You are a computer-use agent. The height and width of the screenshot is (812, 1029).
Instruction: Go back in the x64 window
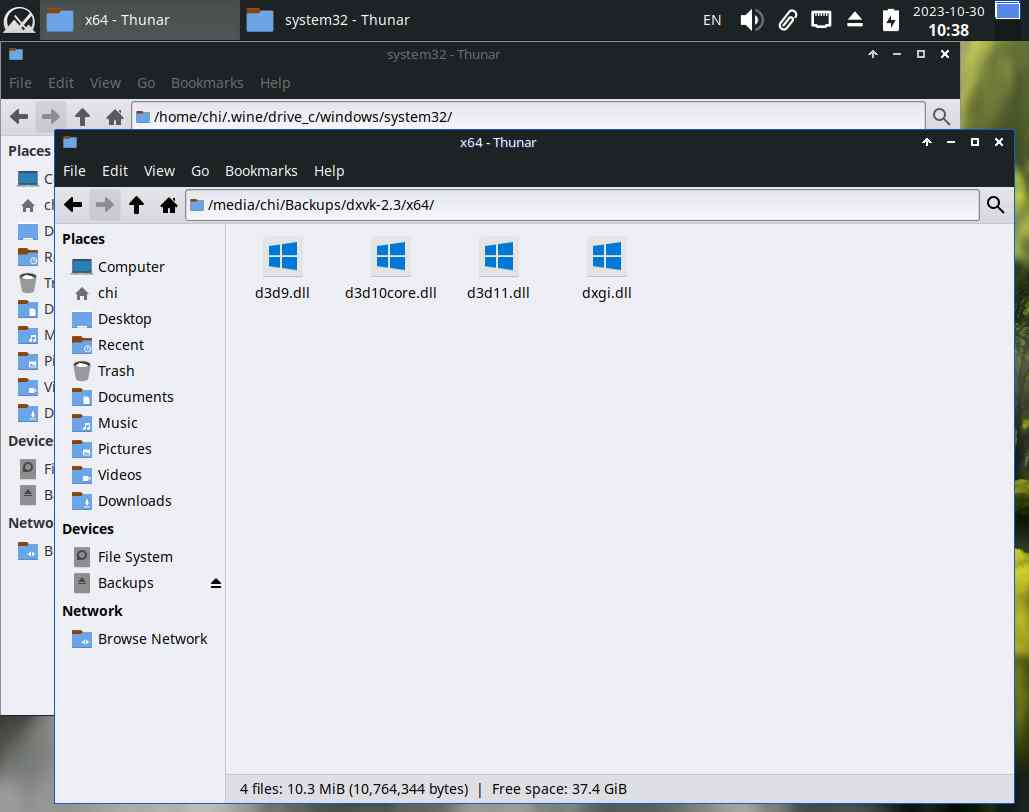(x=73, y=205)
